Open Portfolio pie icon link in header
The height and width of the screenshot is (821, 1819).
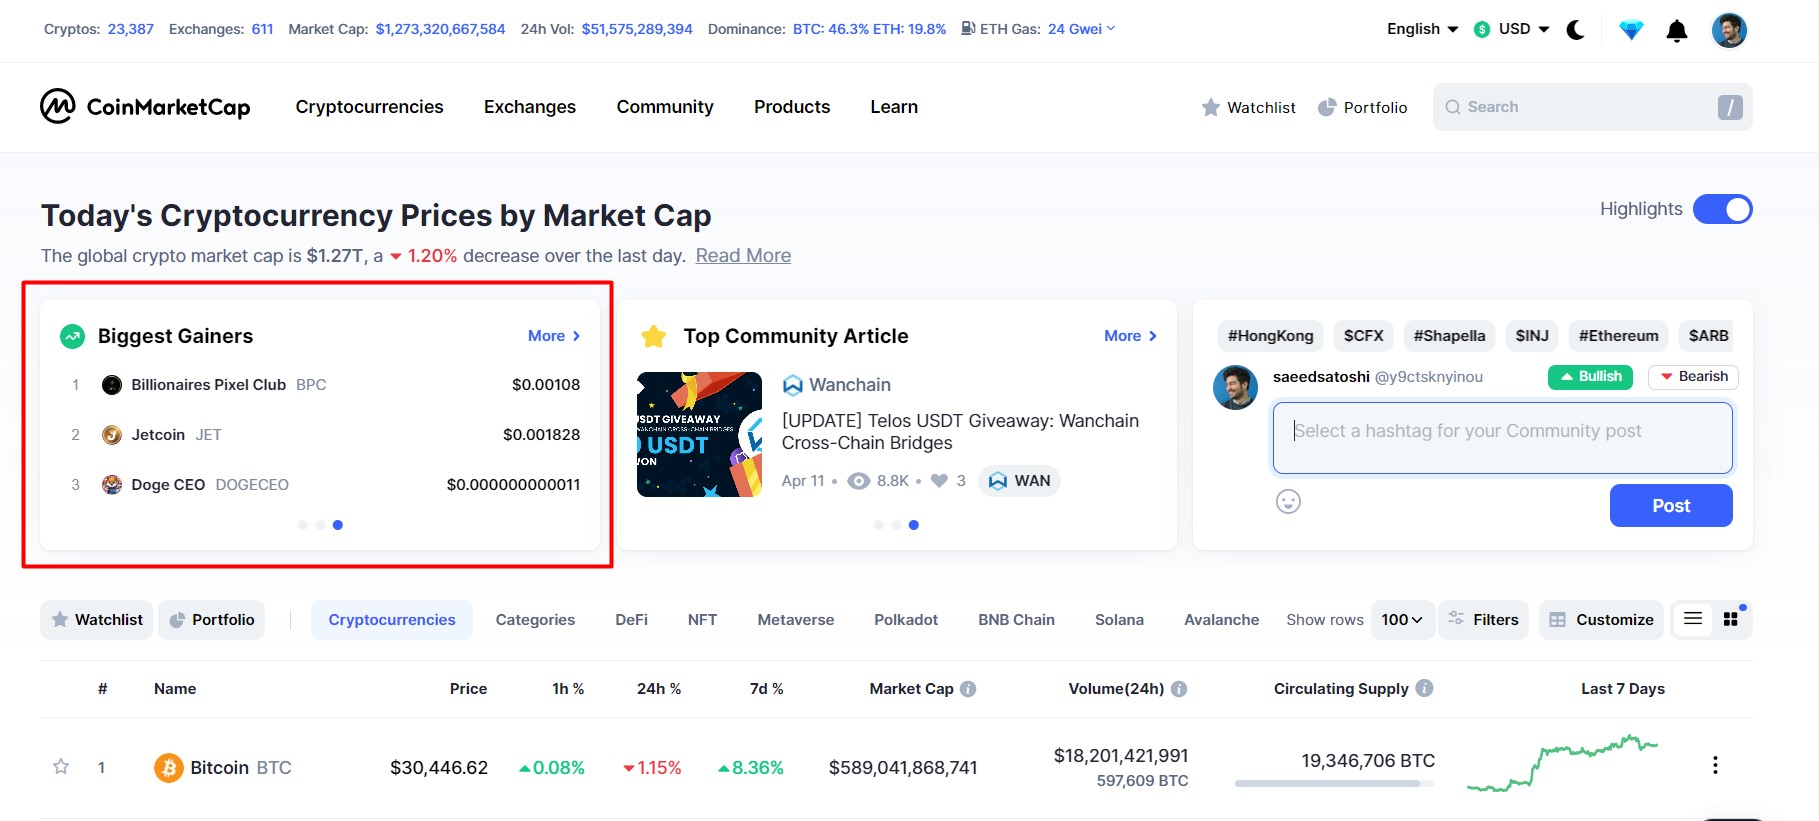tap(1362, 107)
